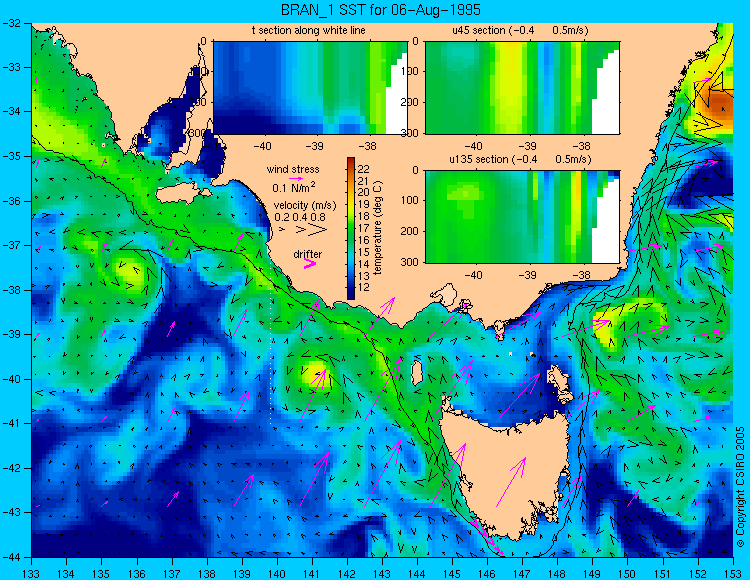The width and height of the screenshot is (750, 580).
Task: Click the longitude axis label 140
Action: click(277, 574)
